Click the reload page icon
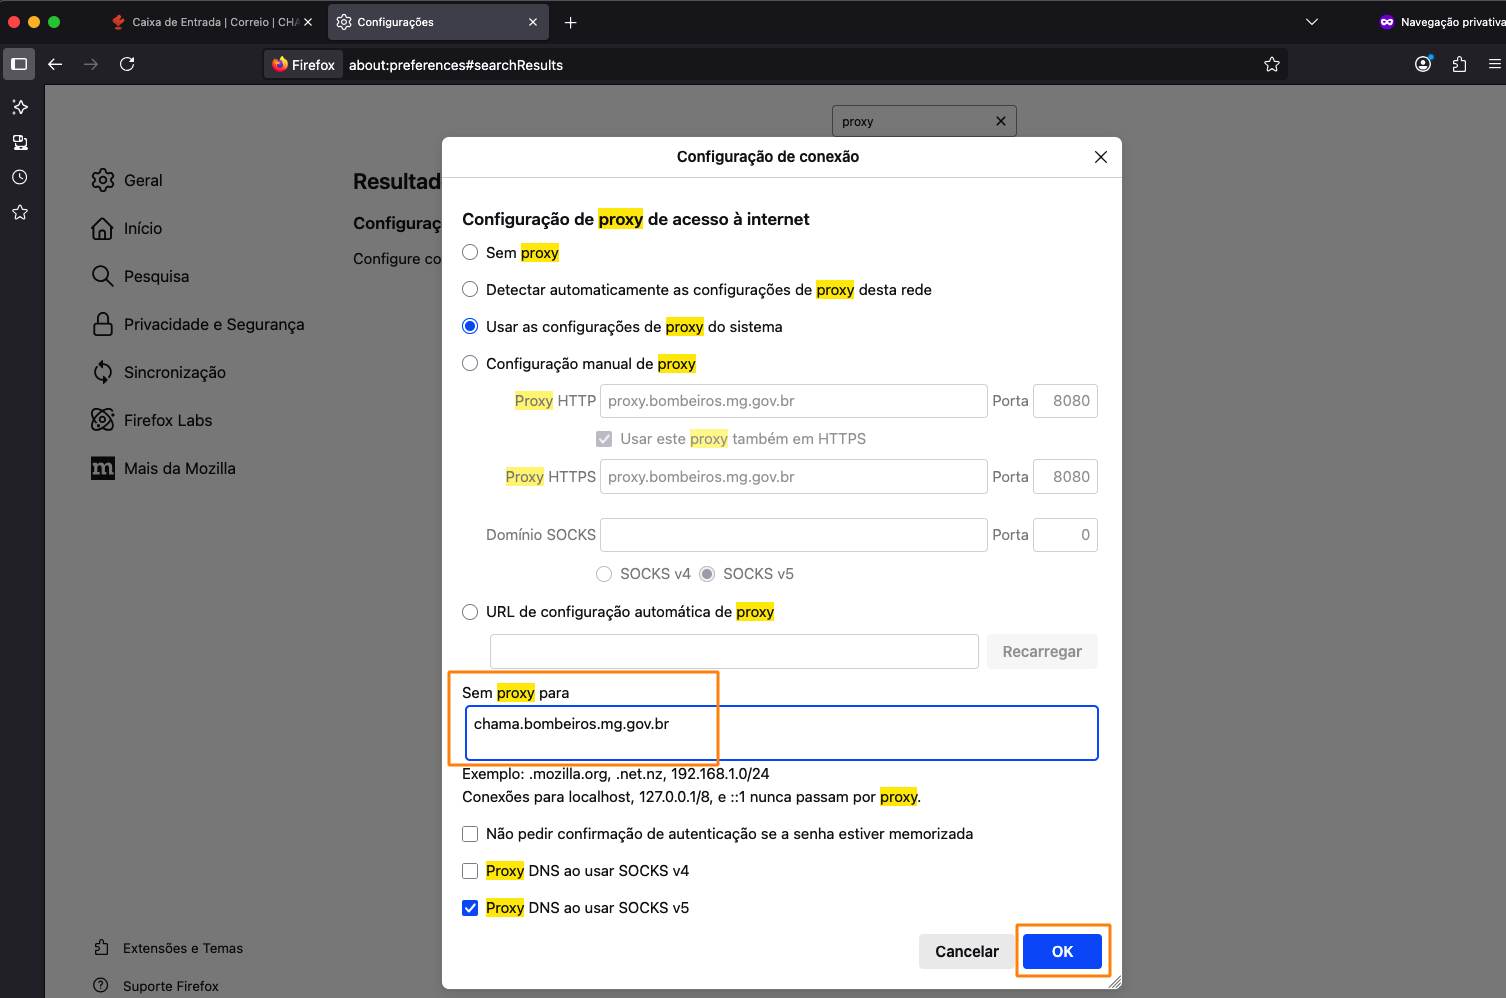The image size is (1506, 998). click(127, 64)
